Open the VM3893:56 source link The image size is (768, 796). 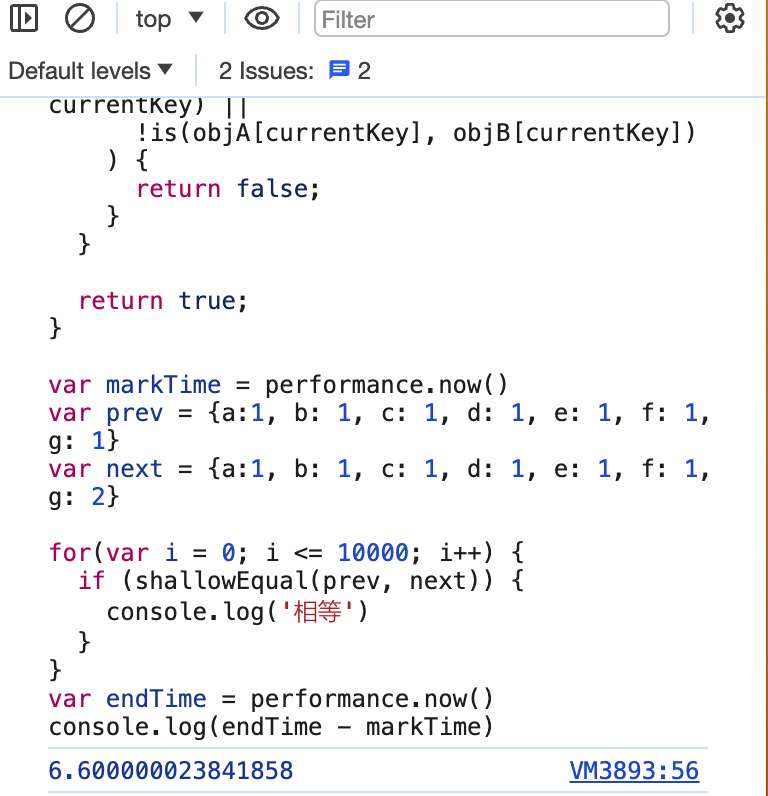[x=634, y=770]
